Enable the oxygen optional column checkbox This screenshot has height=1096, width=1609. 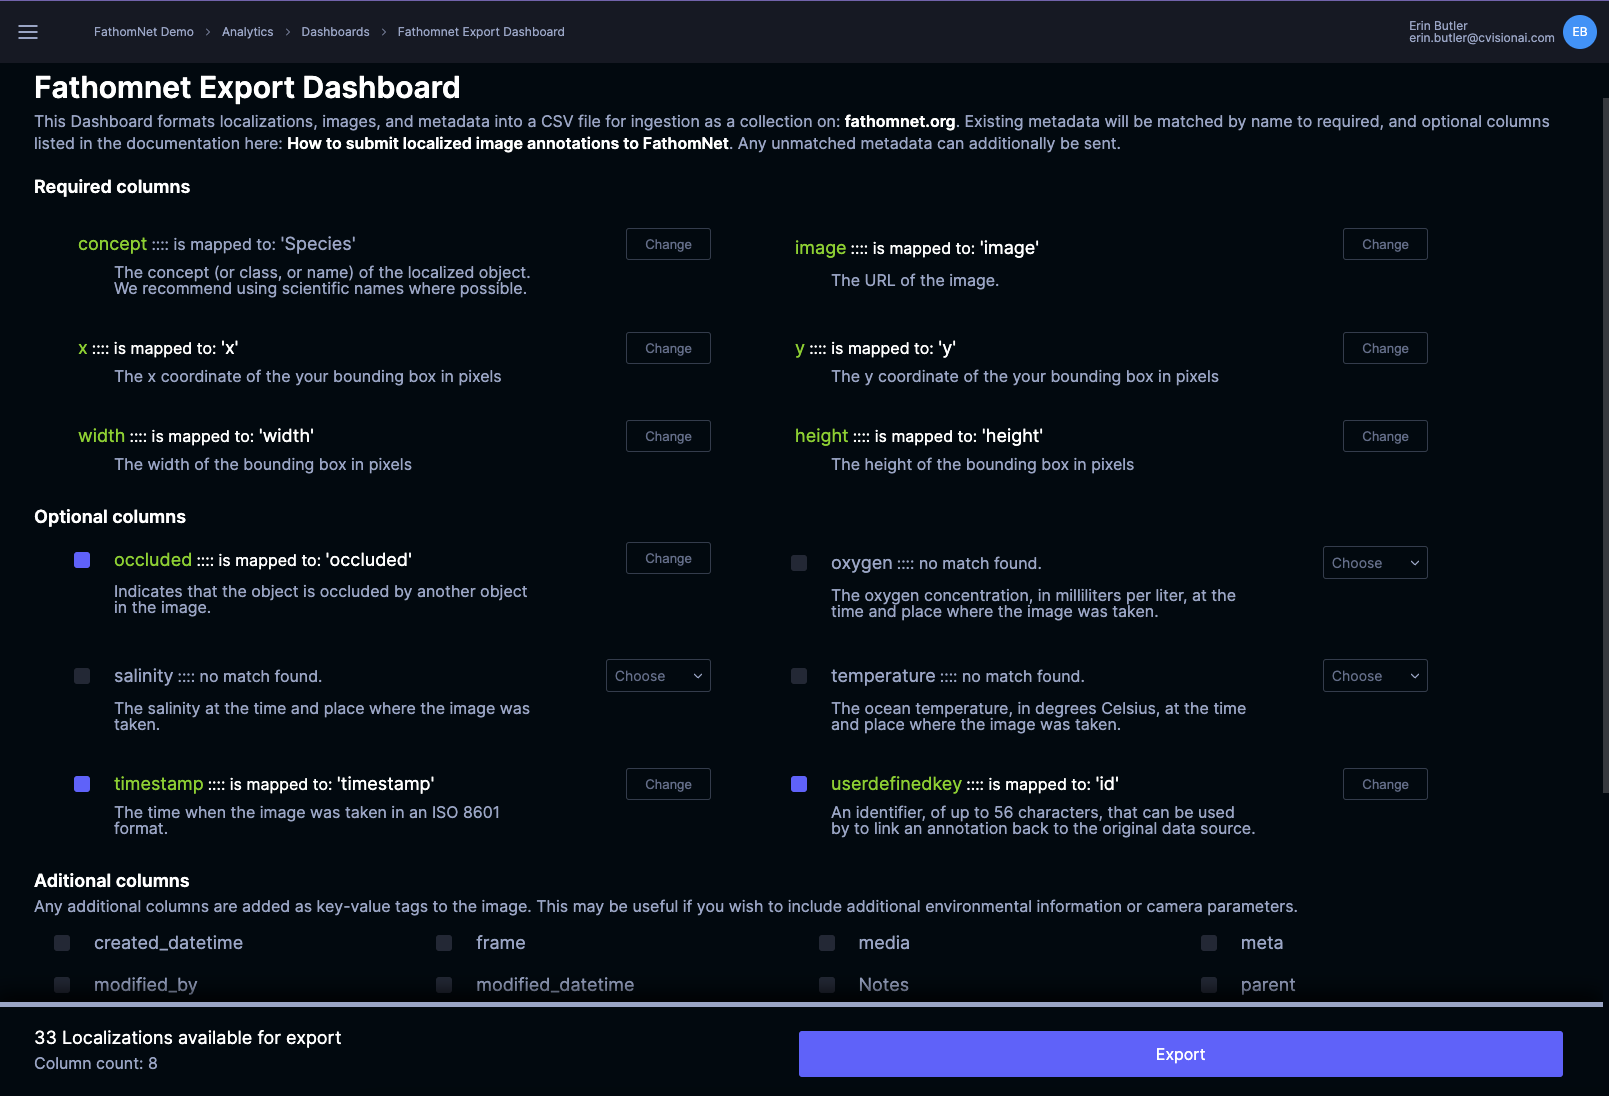point(799,563)
